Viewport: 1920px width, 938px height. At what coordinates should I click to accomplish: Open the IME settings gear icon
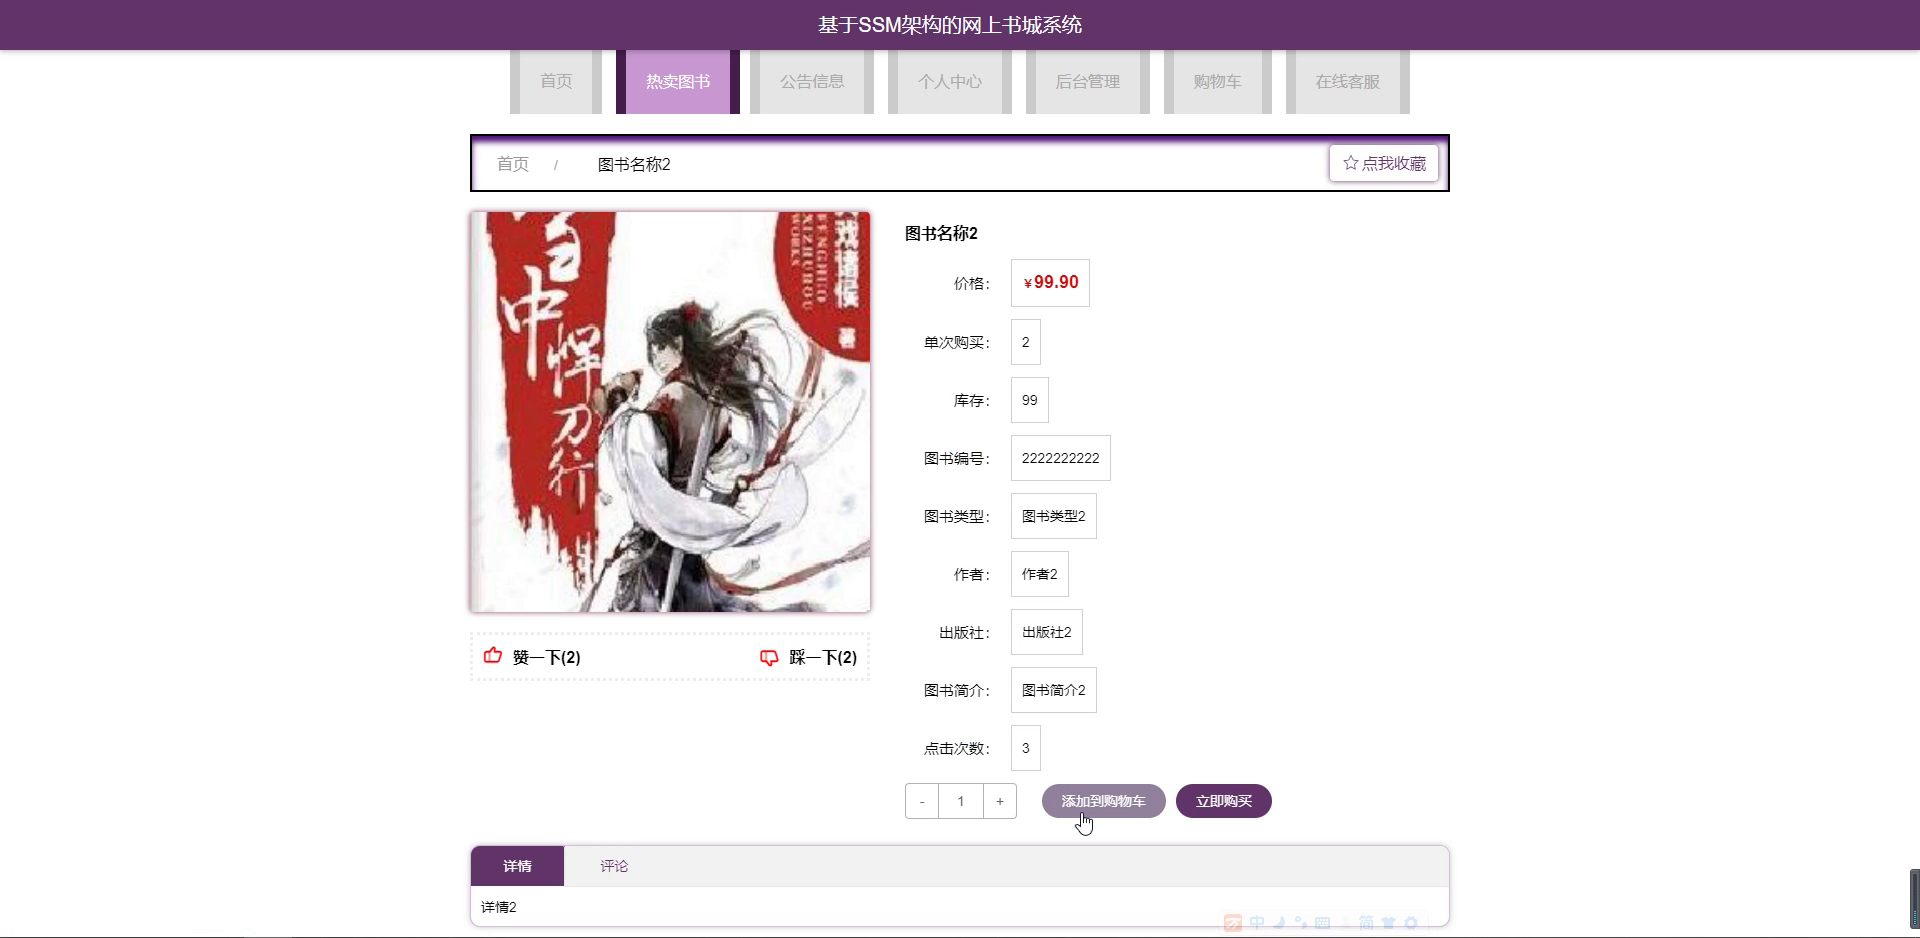point(1411,922)
